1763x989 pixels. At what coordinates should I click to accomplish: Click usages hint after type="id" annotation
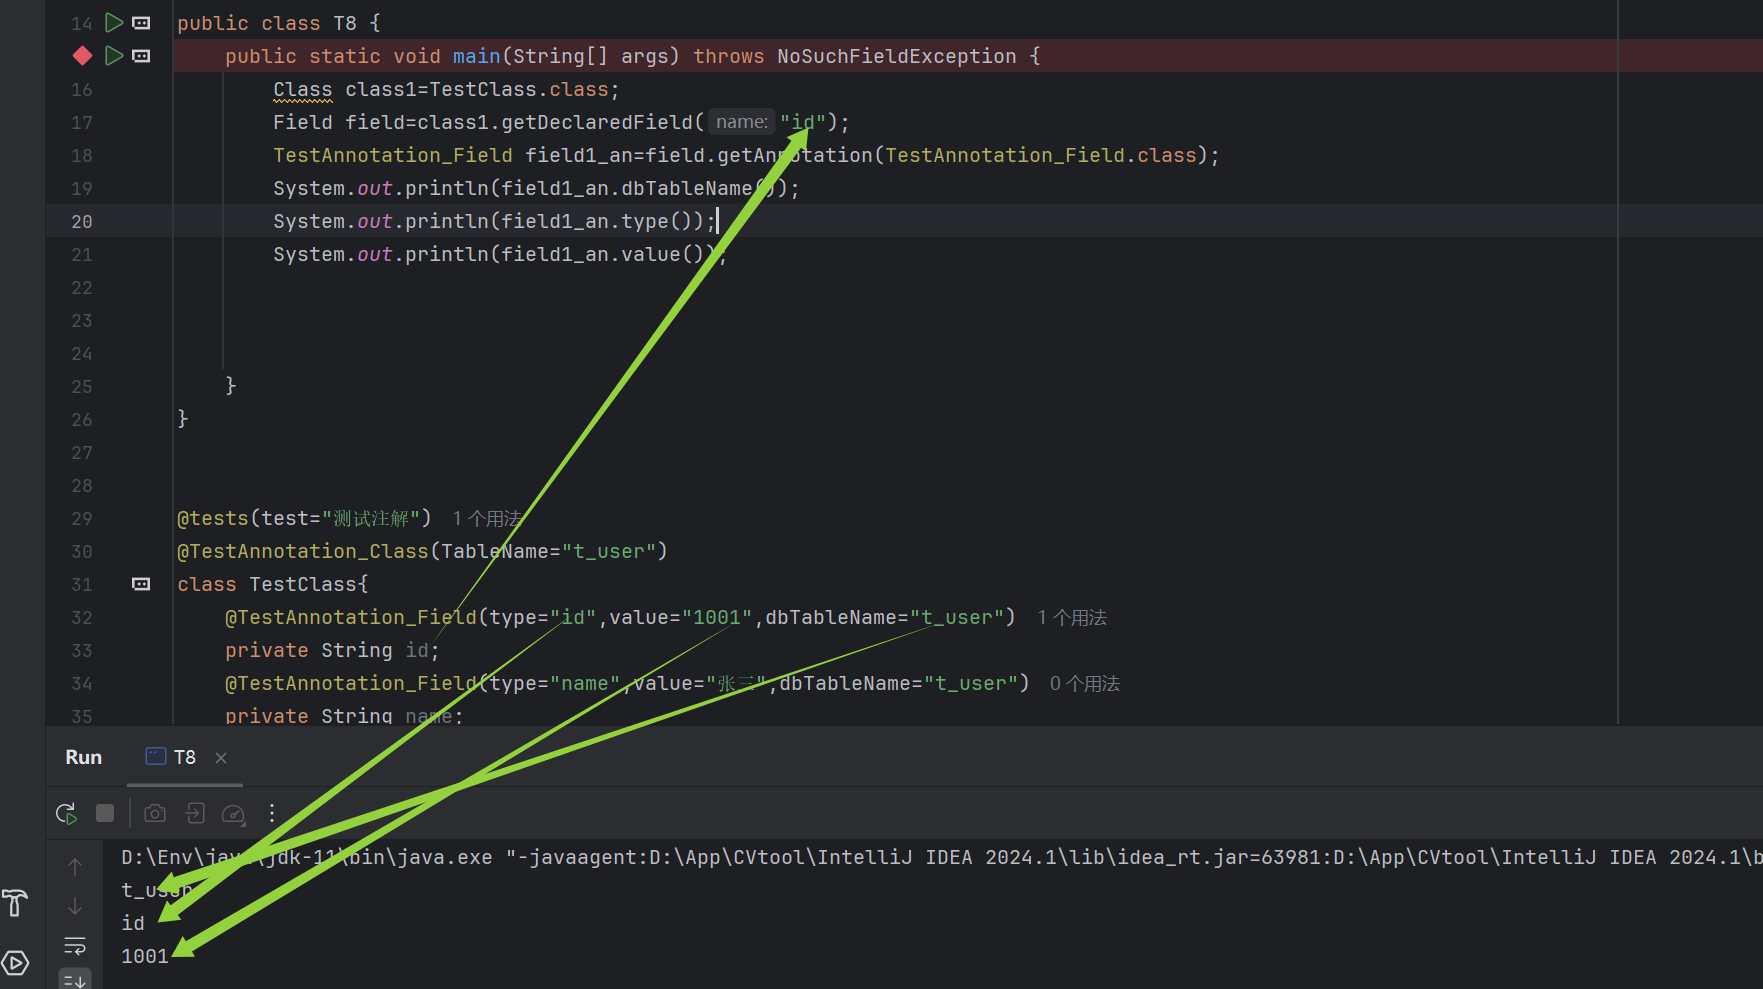click(x=1072, y=617)
